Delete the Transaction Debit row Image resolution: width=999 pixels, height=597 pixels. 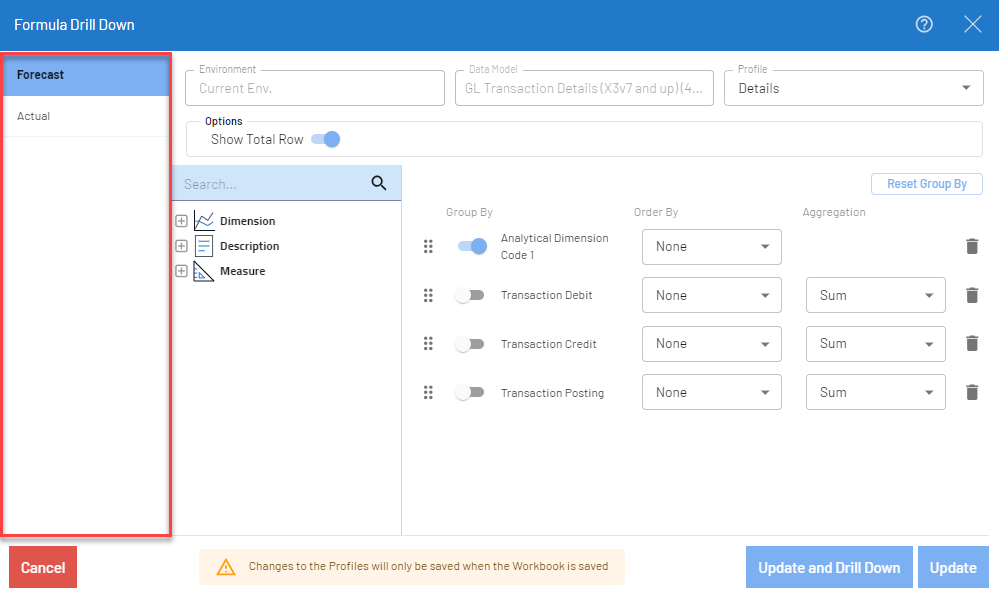click(x=971, y=295)
